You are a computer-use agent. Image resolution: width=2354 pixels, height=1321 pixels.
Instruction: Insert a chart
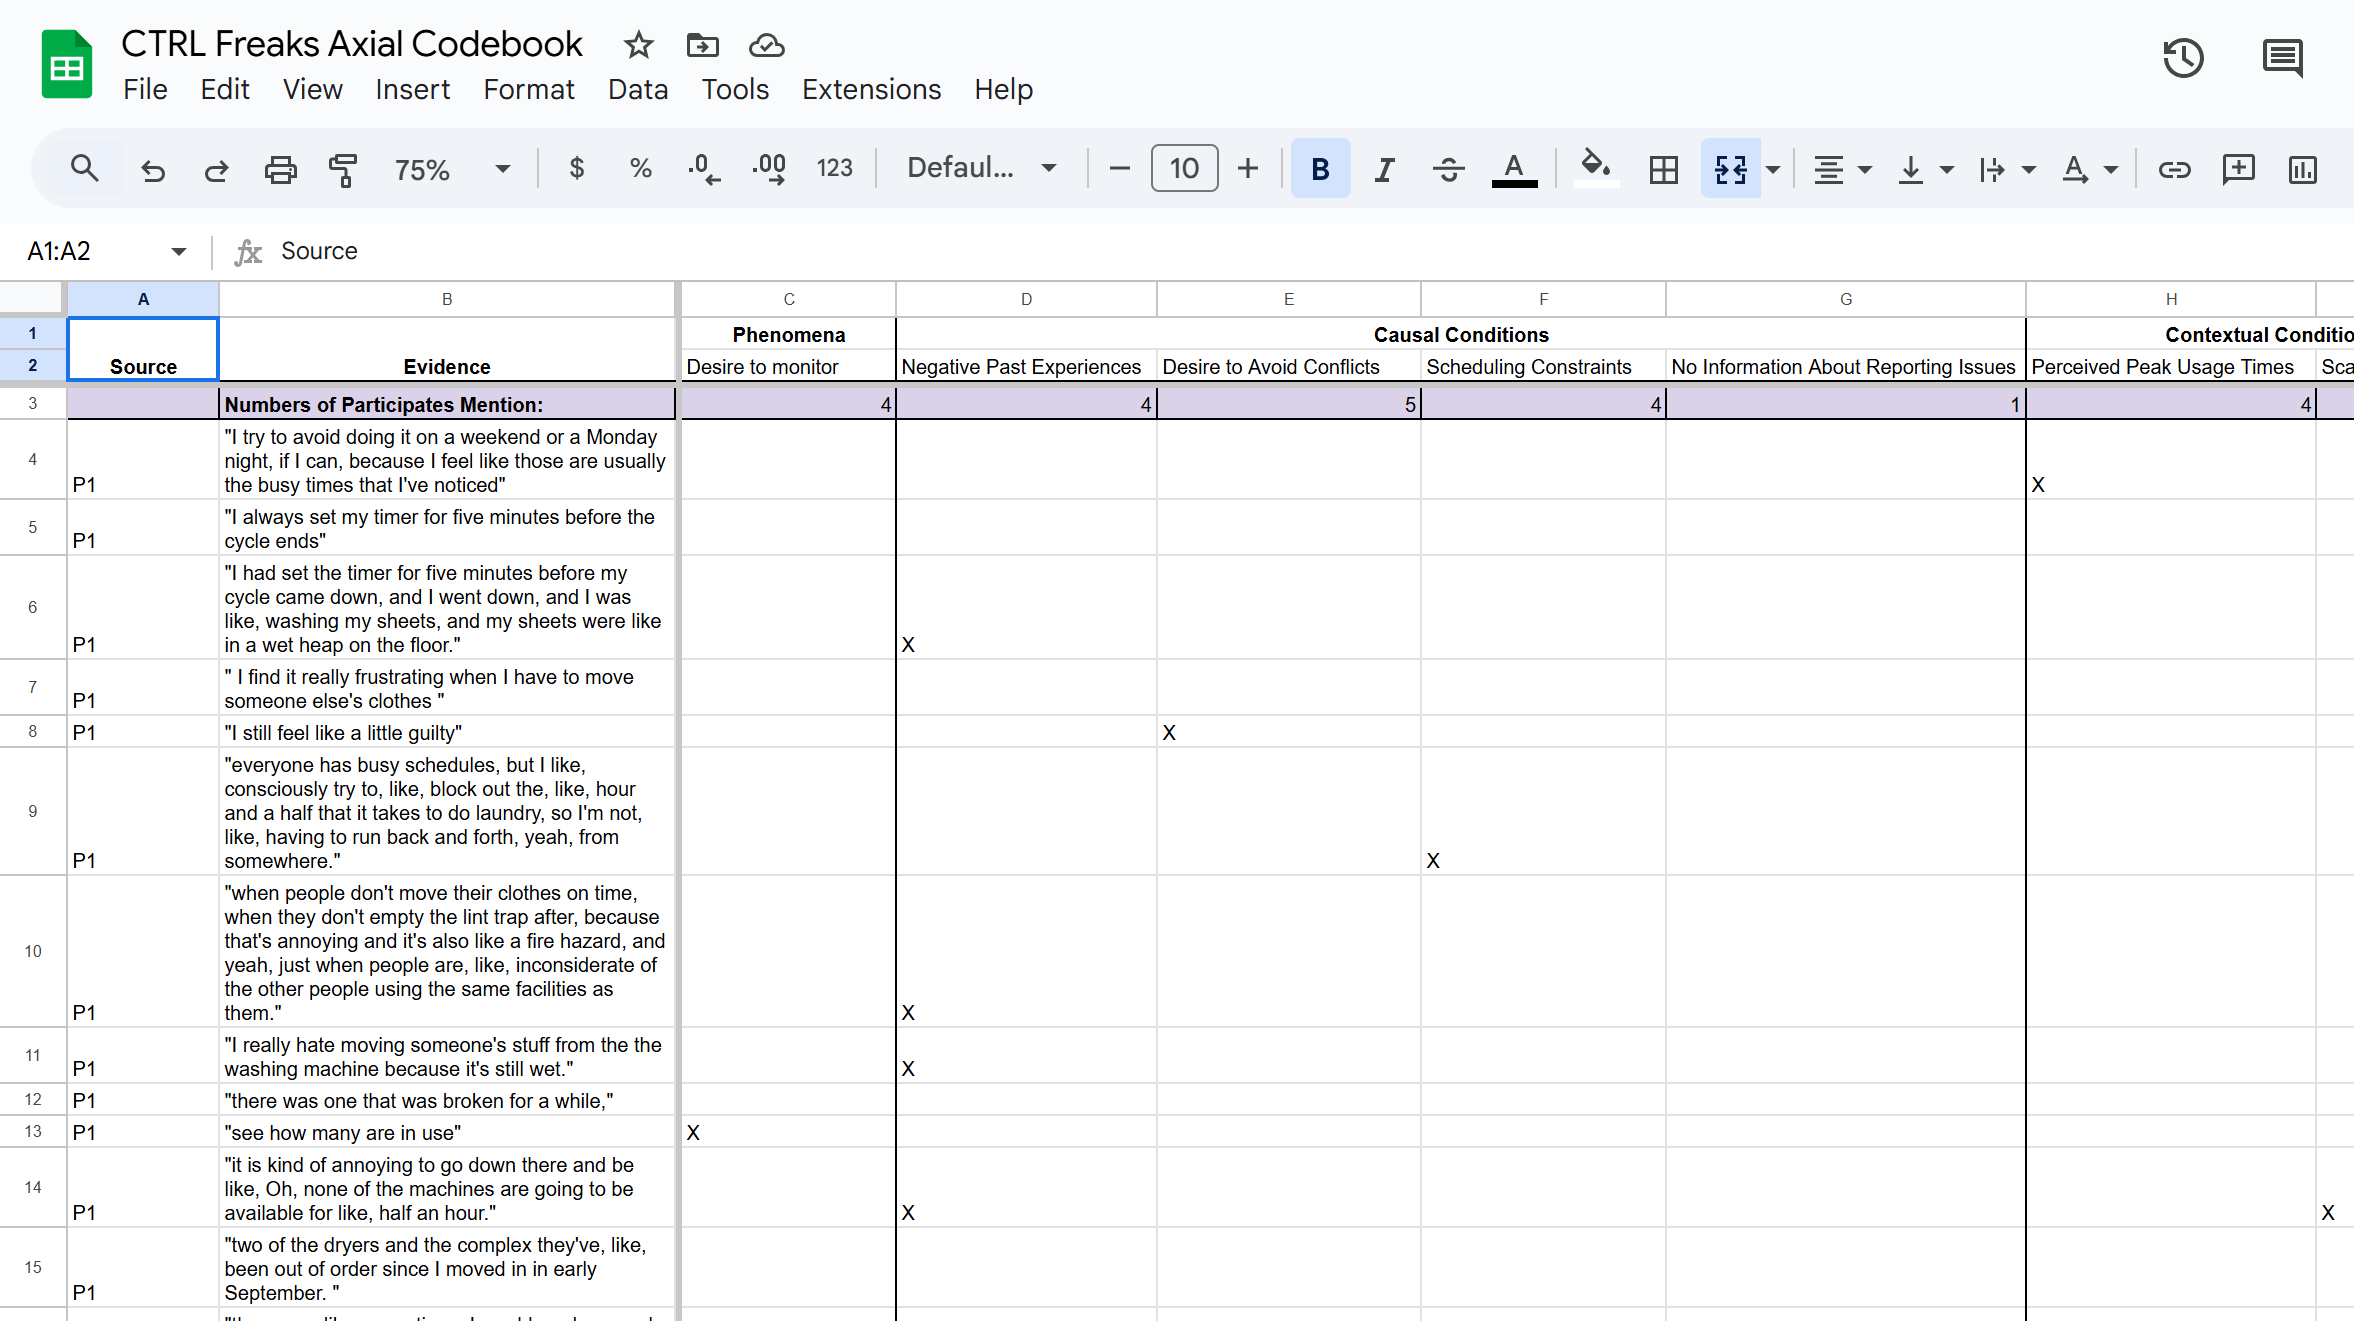[2302, 169]
